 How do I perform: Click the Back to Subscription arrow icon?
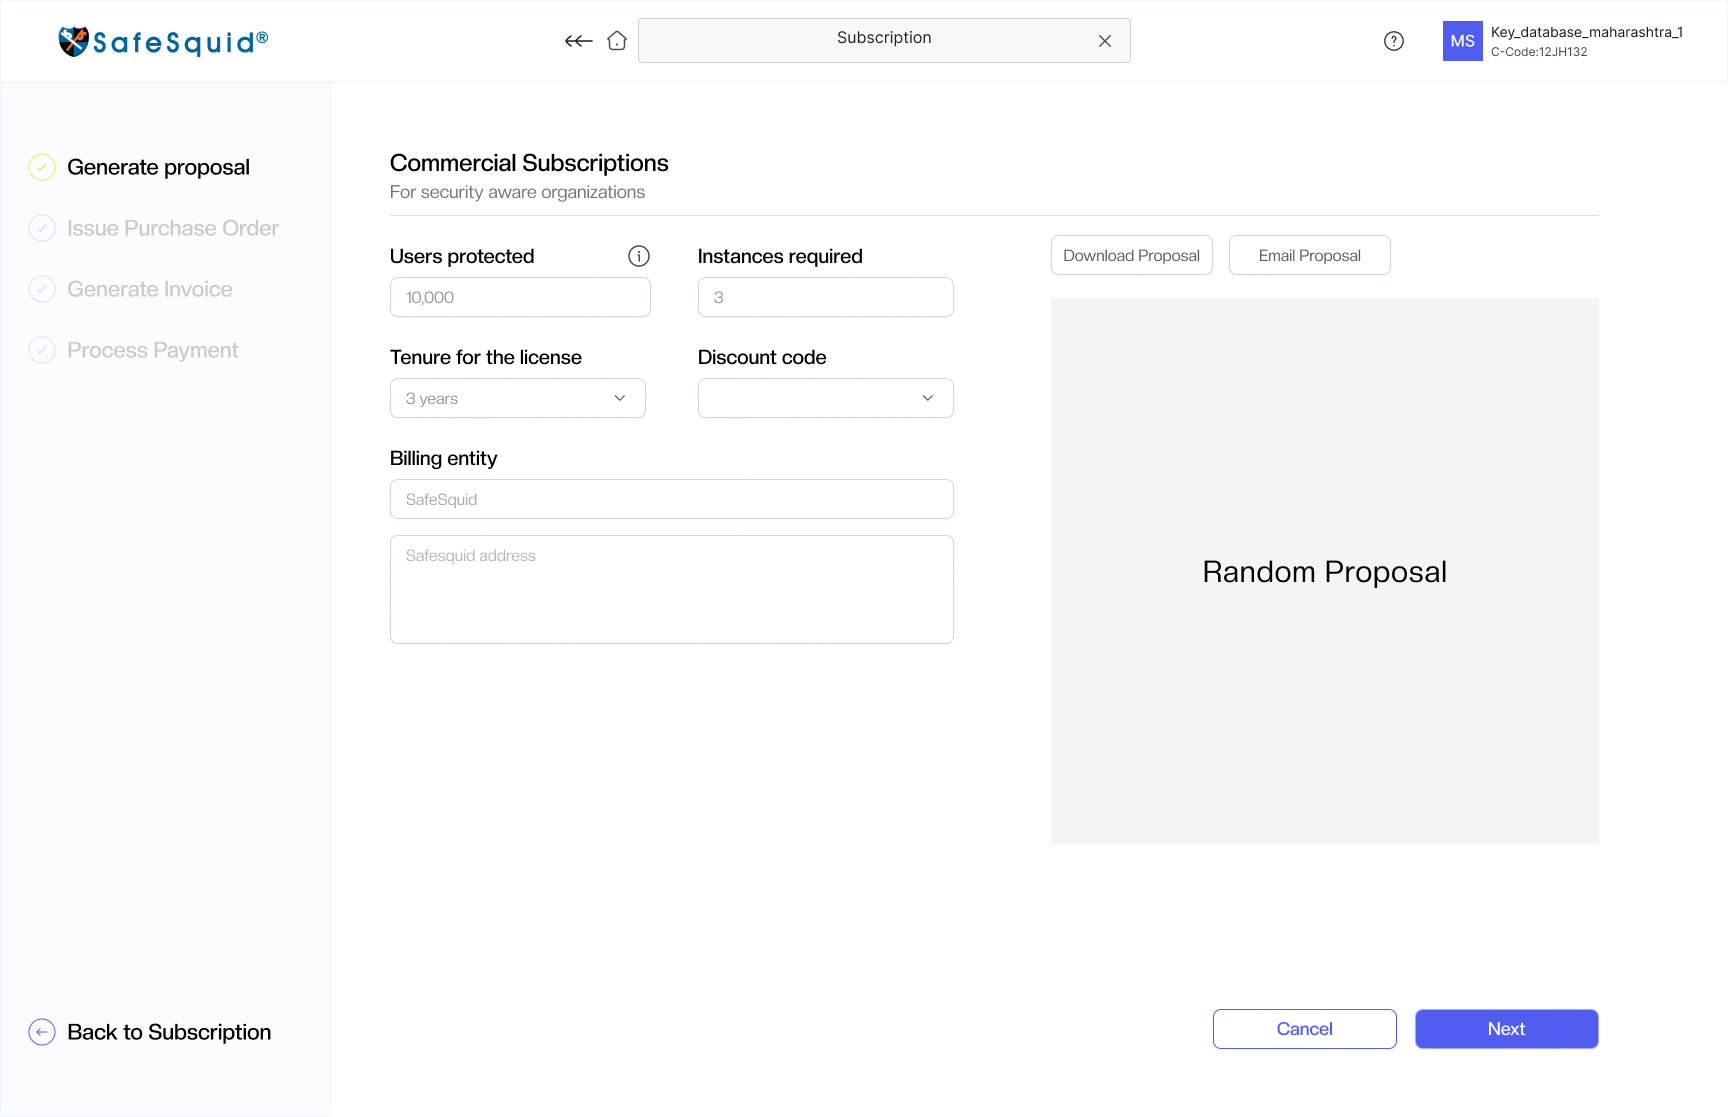[42, 1032]
